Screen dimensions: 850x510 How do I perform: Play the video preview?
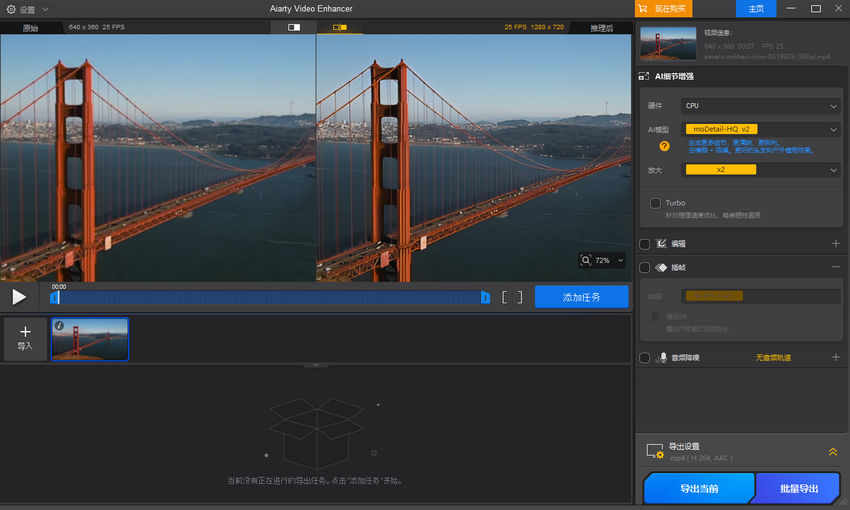pos(19,297)
